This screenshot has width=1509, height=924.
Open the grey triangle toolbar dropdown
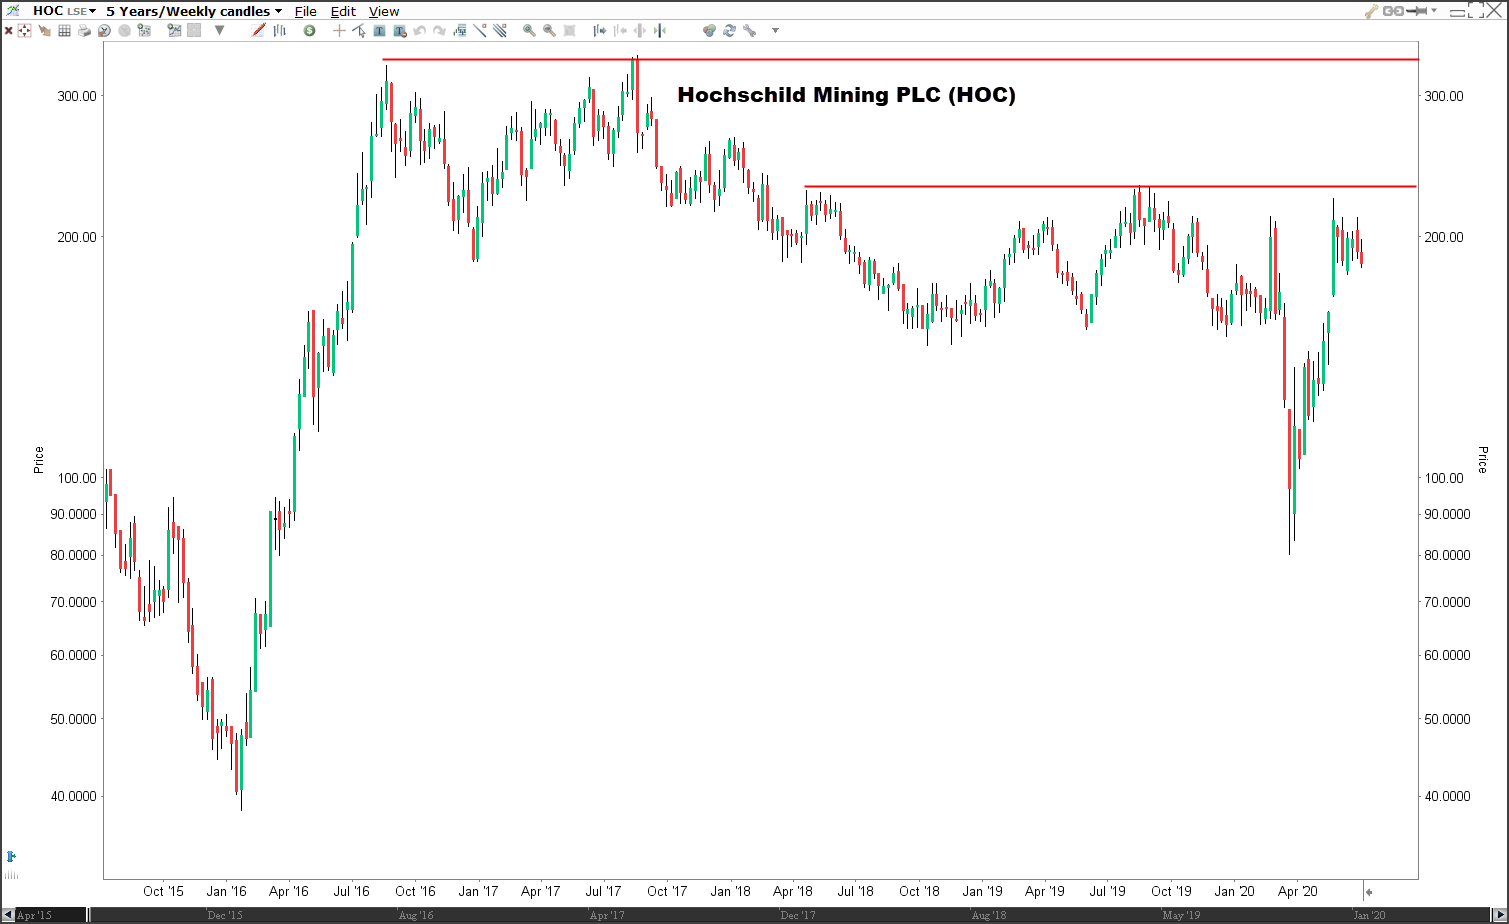(x=219, y=31)
